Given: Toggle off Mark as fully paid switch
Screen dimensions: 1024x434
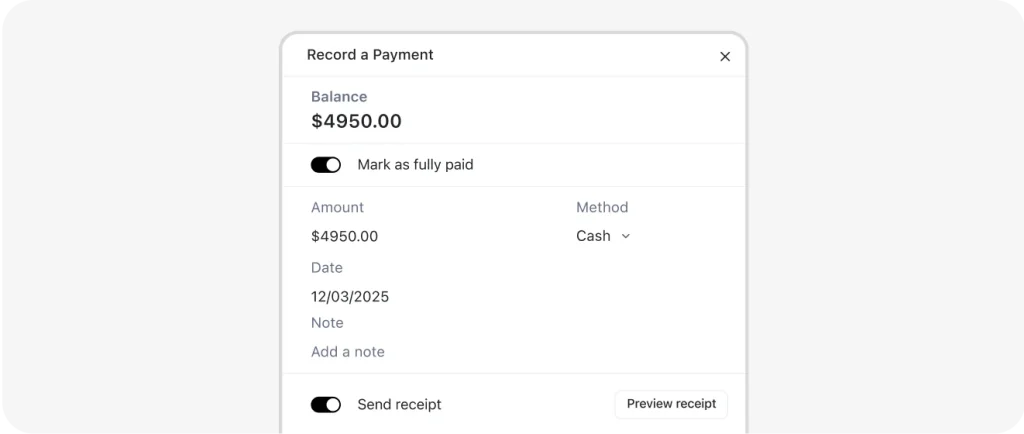Looking at the screenshot, I should coord(326,165).
